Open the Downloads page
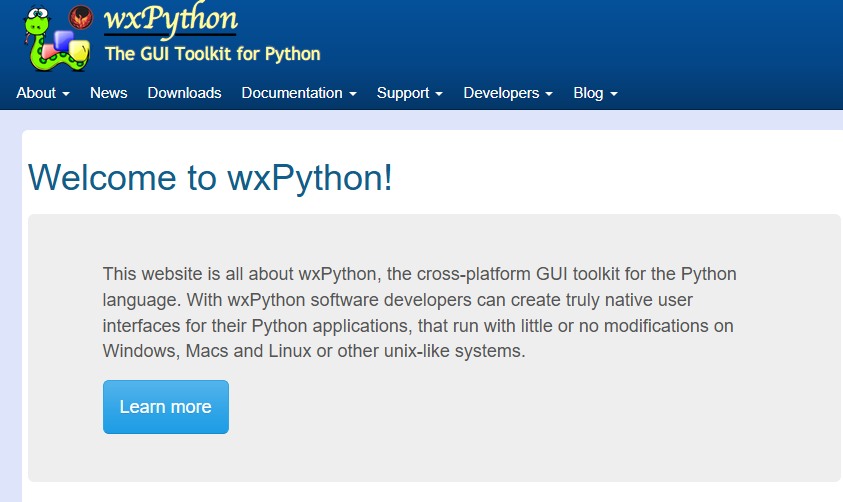 (184, 93)
